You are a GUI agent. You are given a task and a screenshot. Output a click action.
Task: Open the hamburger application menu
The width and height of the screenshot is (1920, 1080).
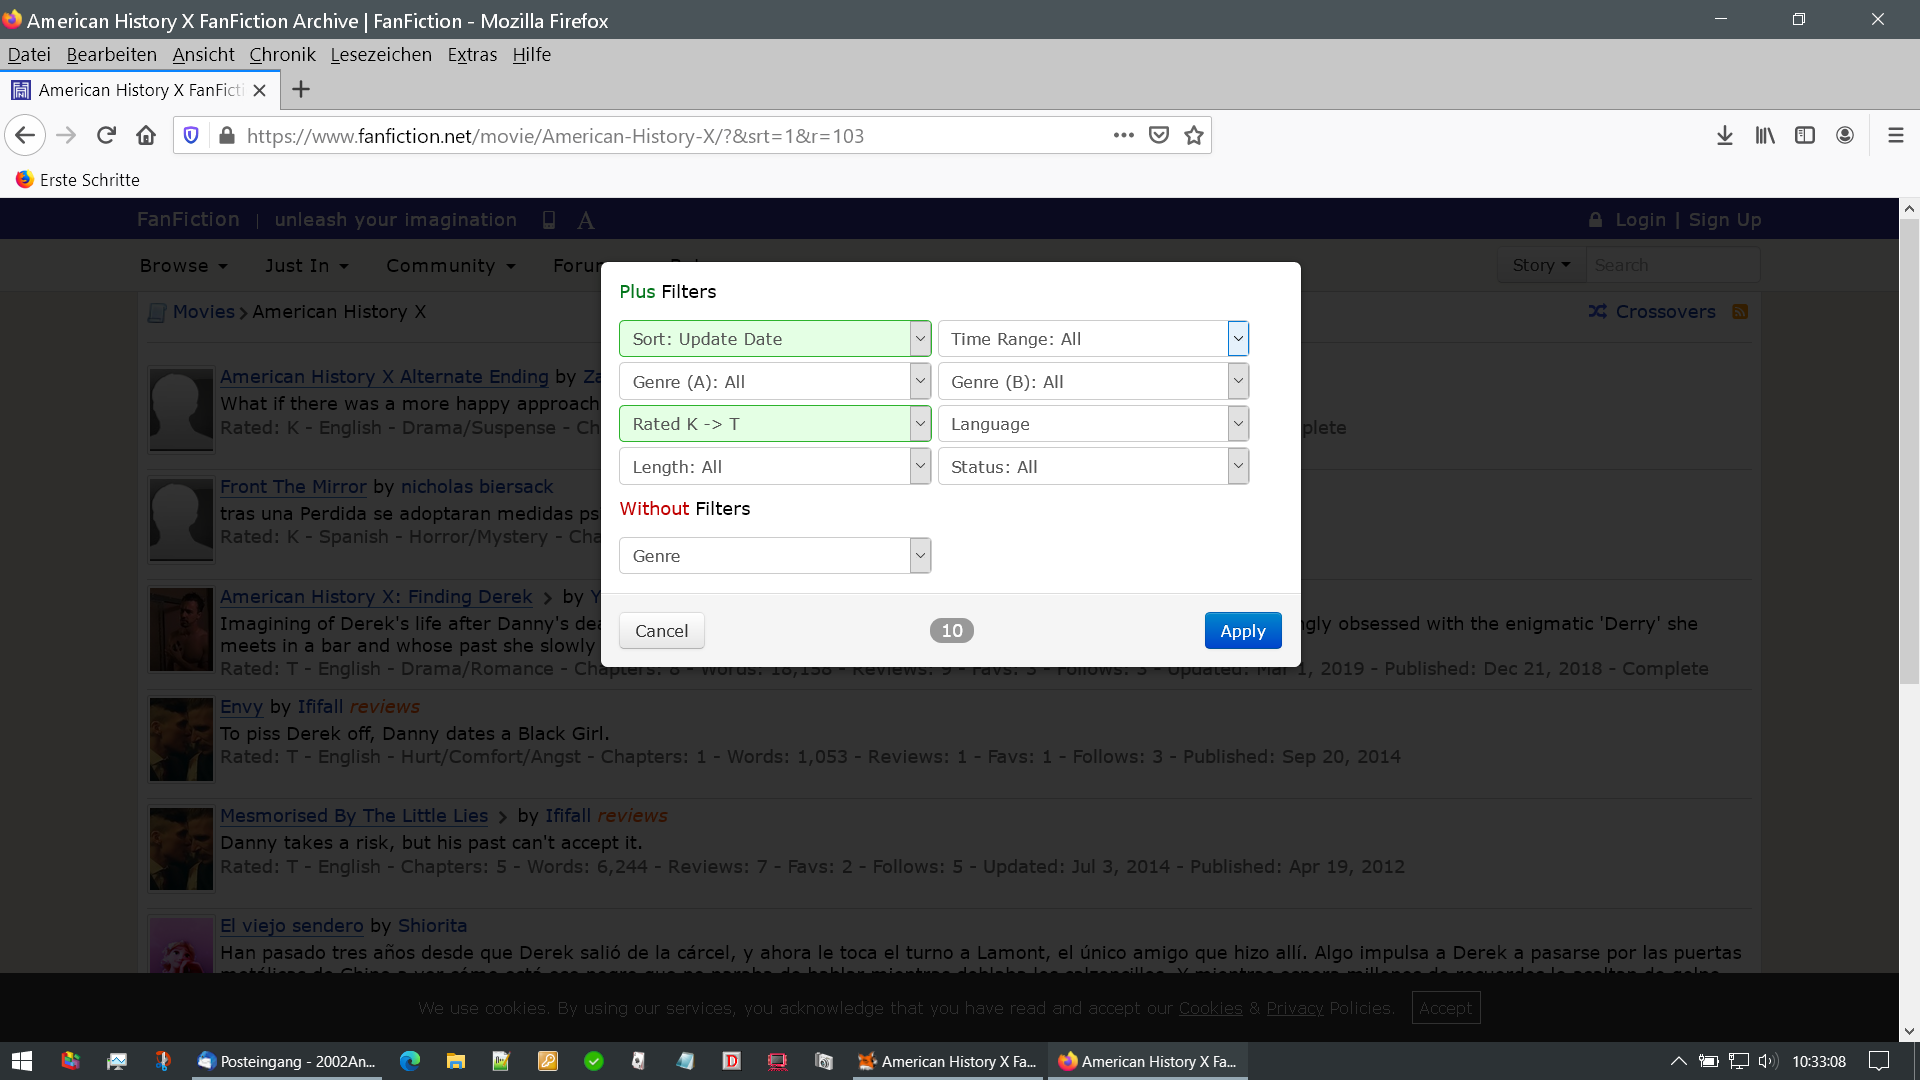[1895, 135]
